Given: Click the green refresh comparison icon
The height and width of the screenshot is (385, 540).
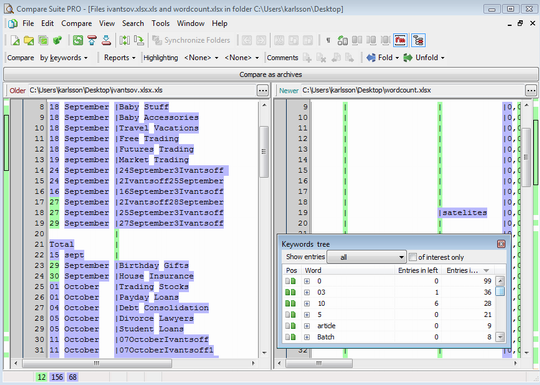Looking at the screenshot, I should coord(78,40).
